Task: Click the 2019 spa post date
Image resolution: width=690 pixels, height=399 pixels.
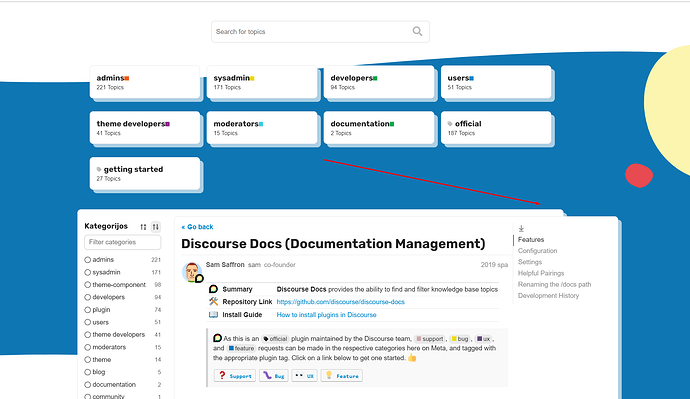Action: pyautogui.click(x=494, y=265)
